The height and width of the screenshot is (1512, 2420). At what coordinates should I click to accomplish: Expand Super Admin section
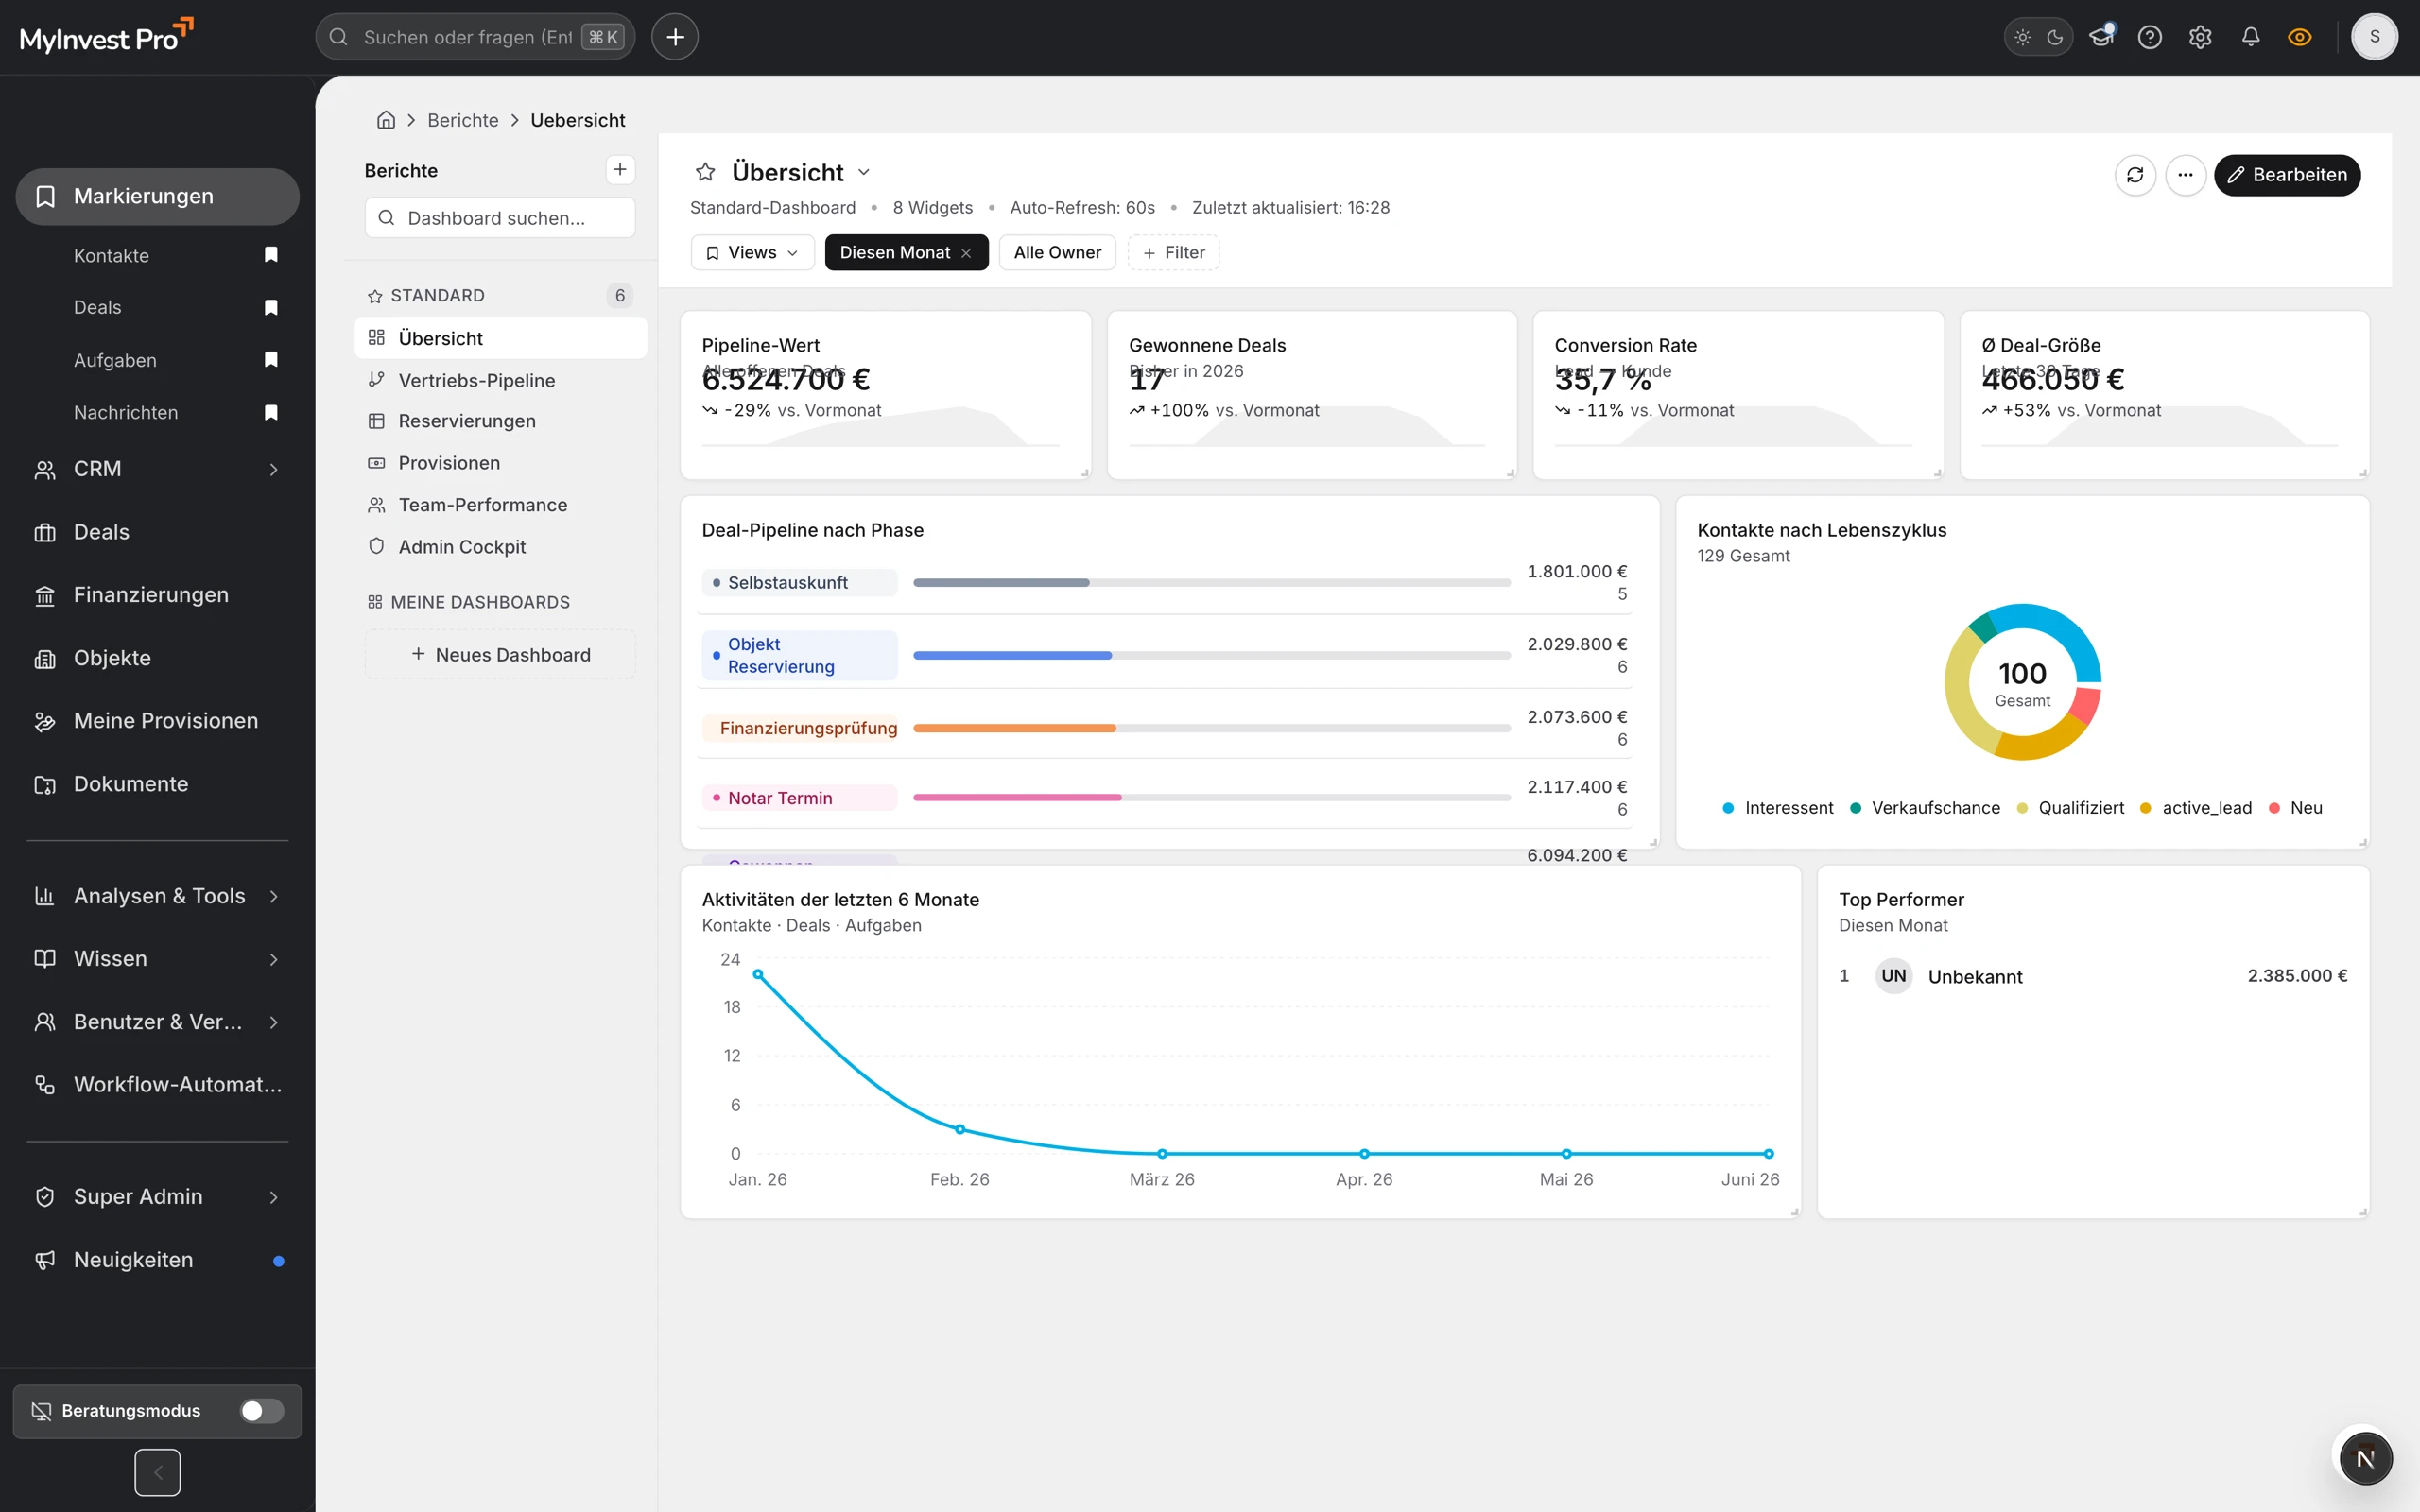(157, 1197)
